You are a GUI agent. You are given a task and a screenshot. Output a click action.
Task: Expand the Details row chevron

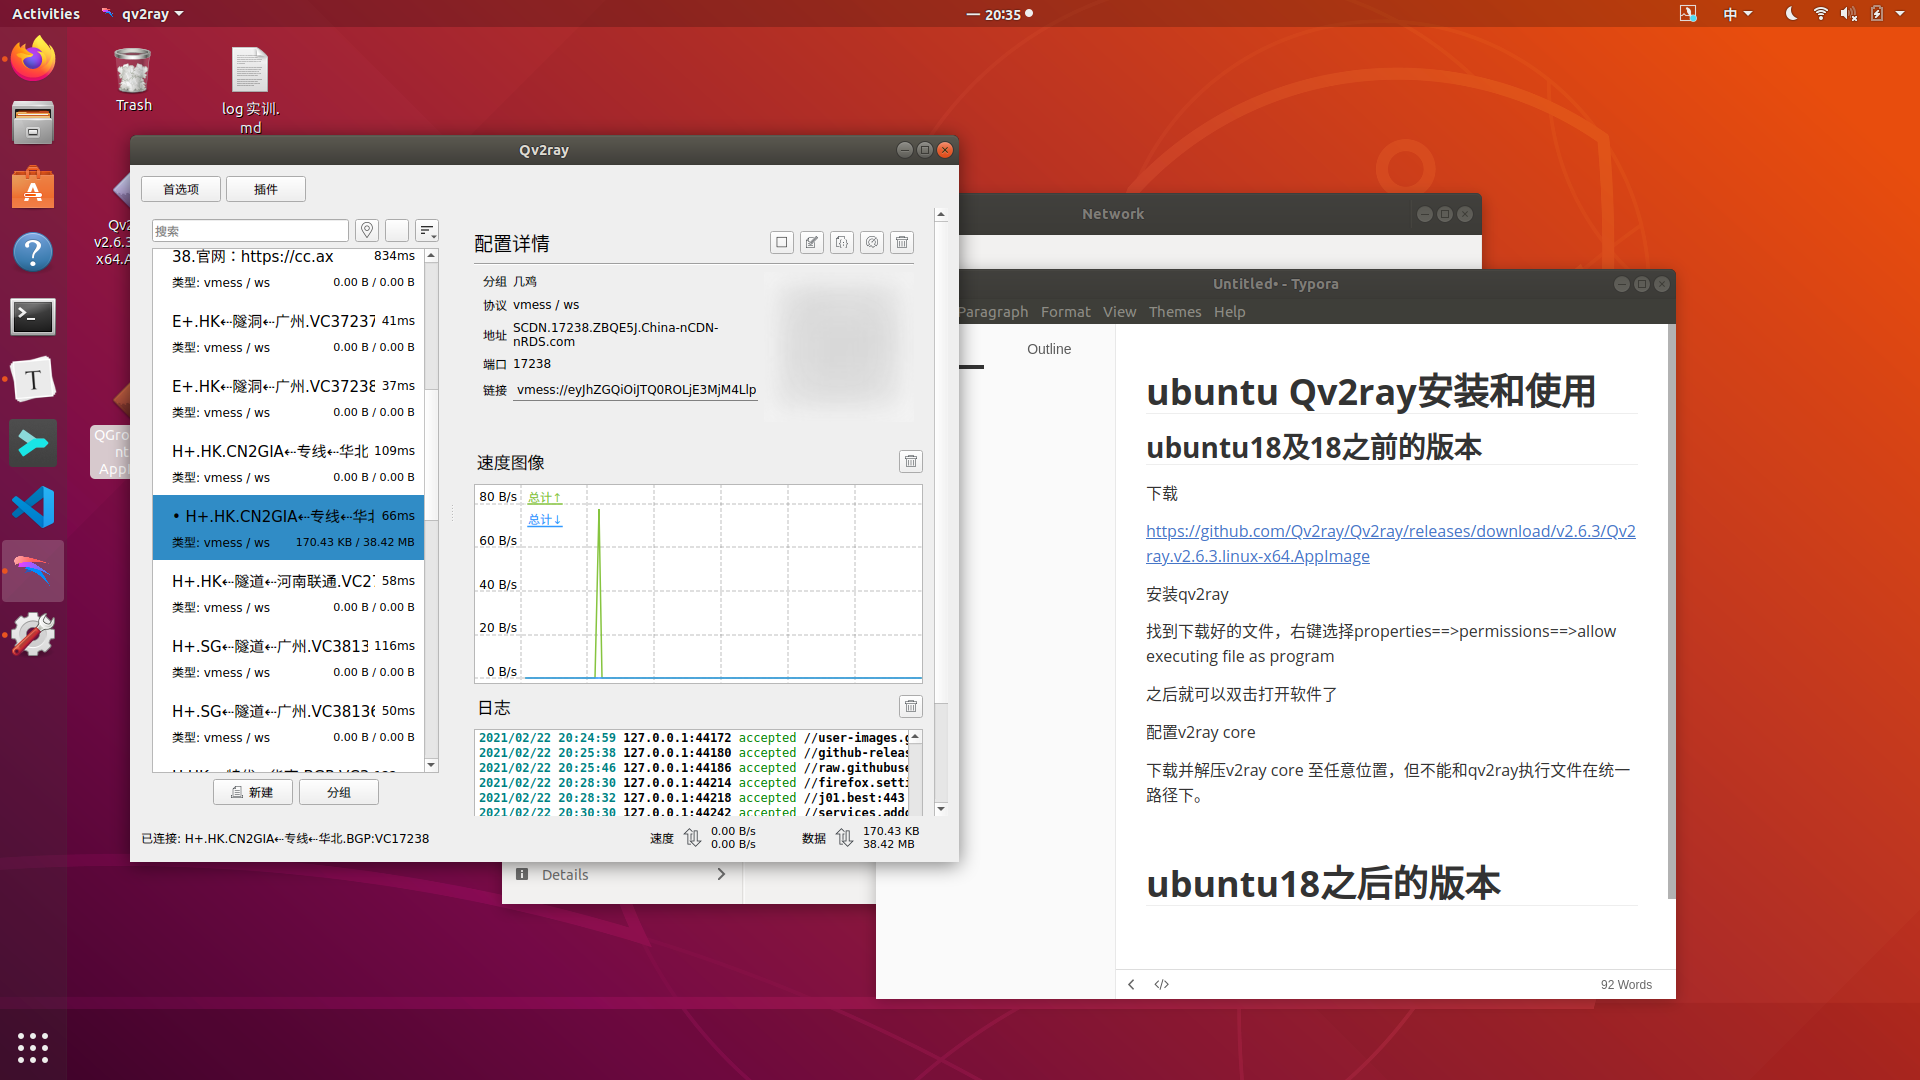click(721, 874)
